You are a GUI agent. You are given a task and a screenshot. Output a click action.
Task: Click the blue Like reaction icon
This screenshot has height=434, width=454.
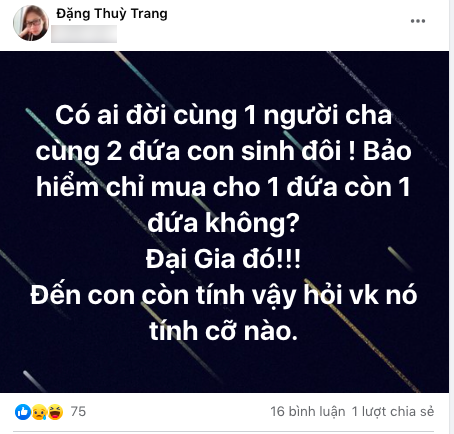click(23, 412)
